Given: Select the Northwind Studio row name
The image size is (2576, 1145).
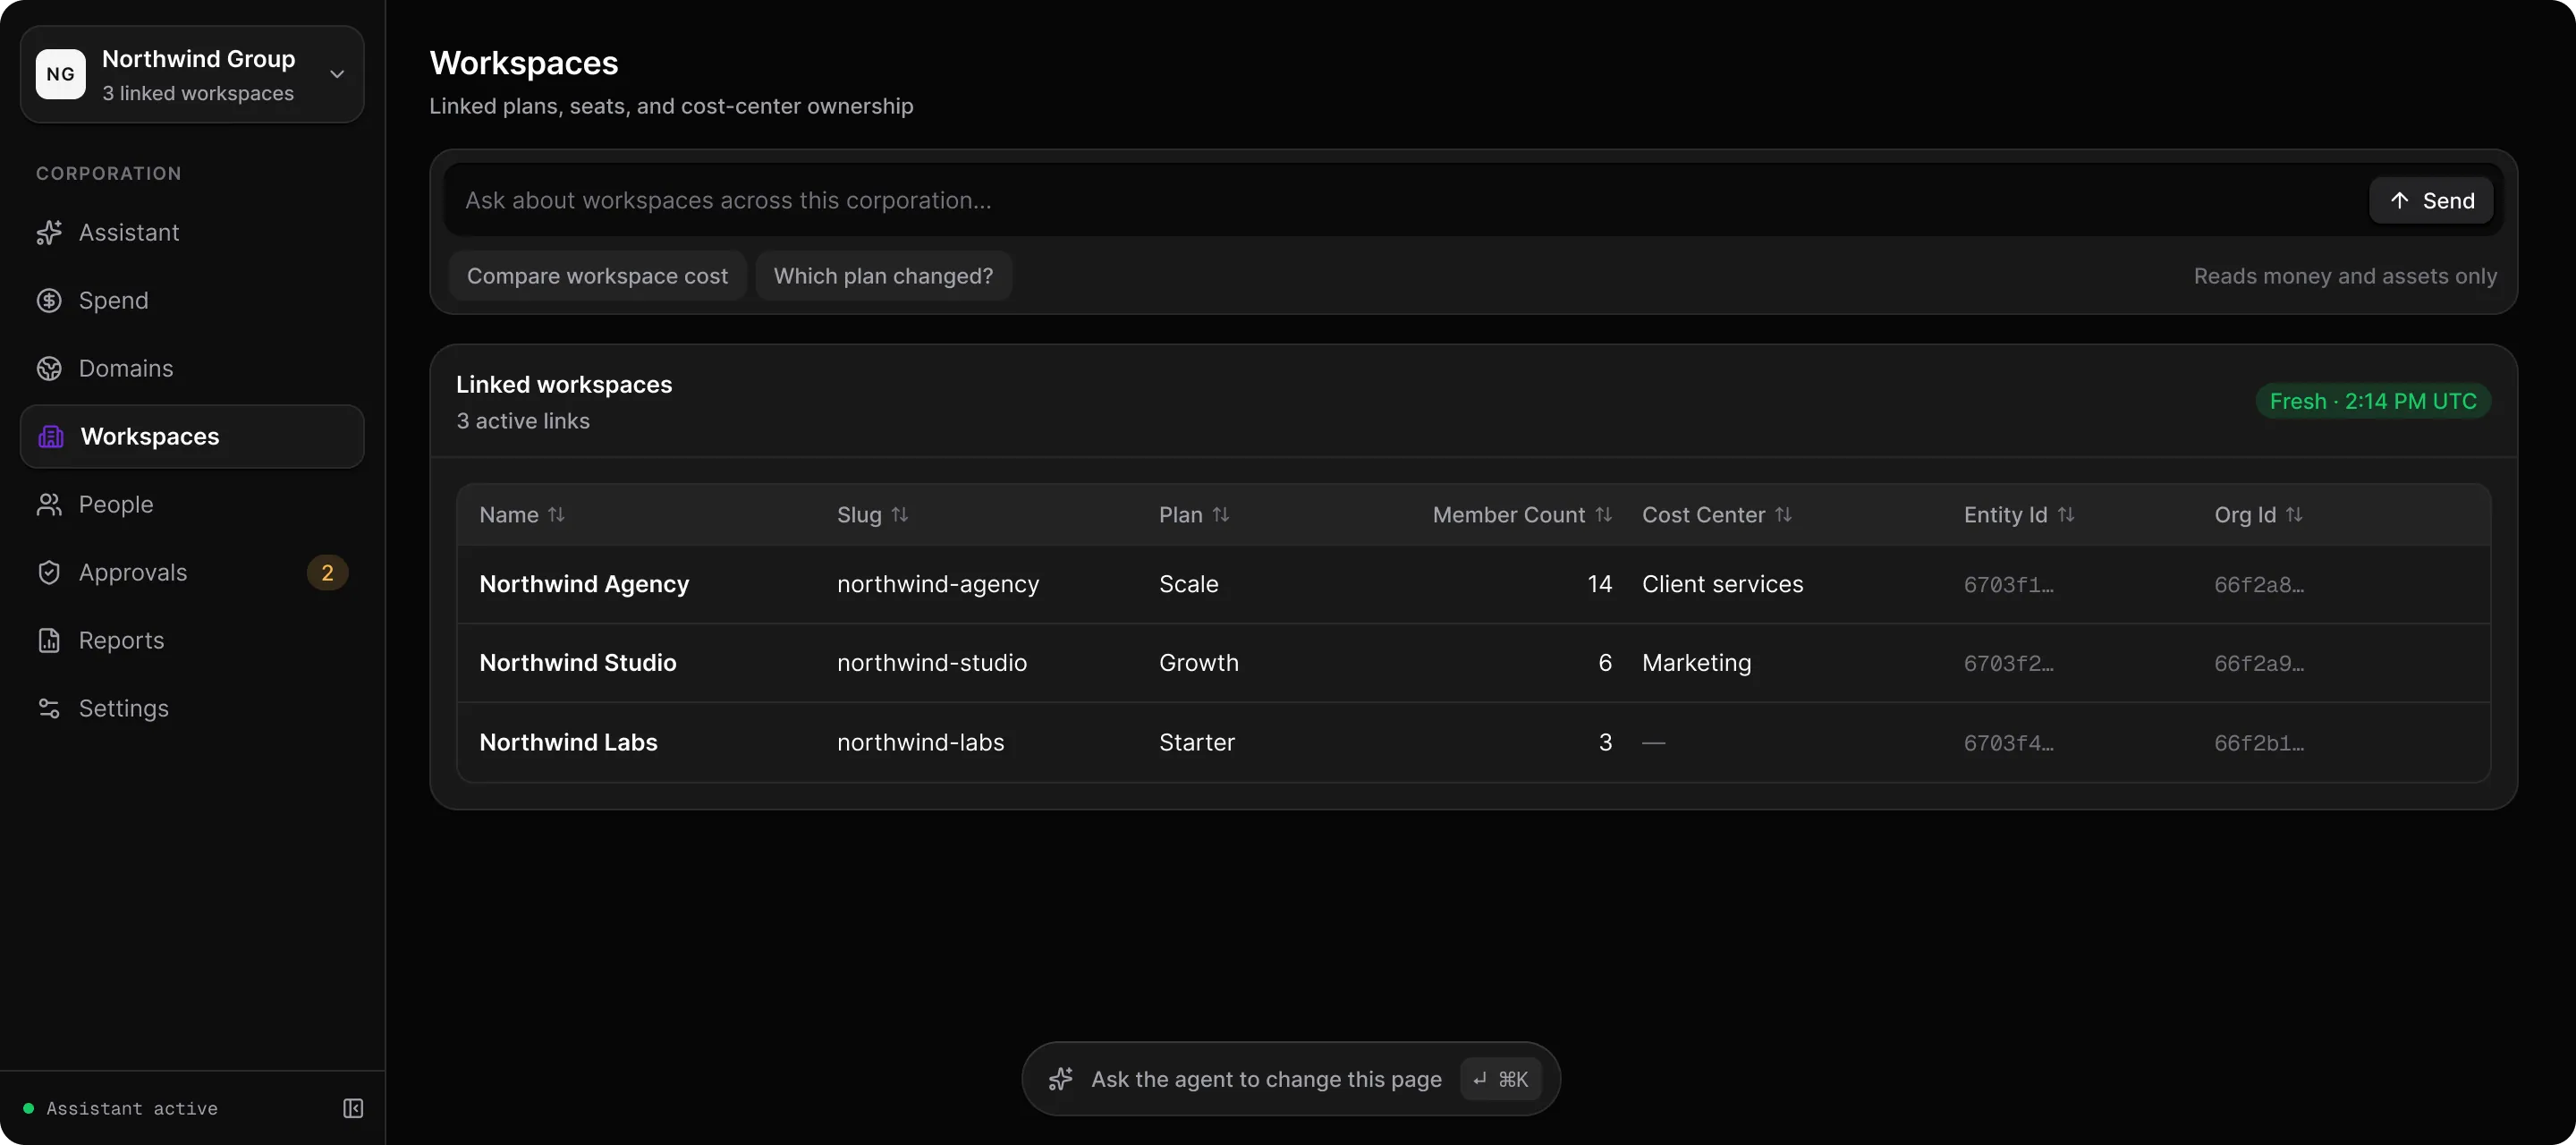Looking at the screenshot, I should click(578, 663).
